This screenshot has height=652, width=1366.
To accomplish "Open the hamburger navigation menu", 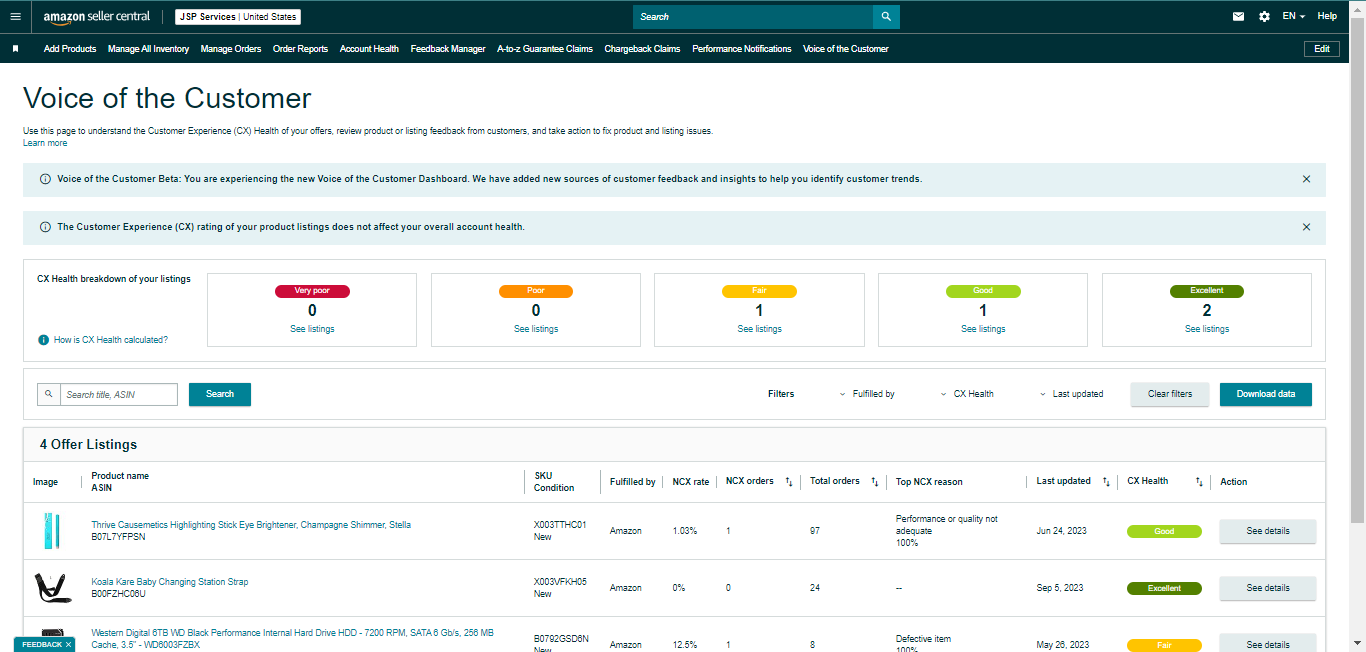I will coord(15,17).
